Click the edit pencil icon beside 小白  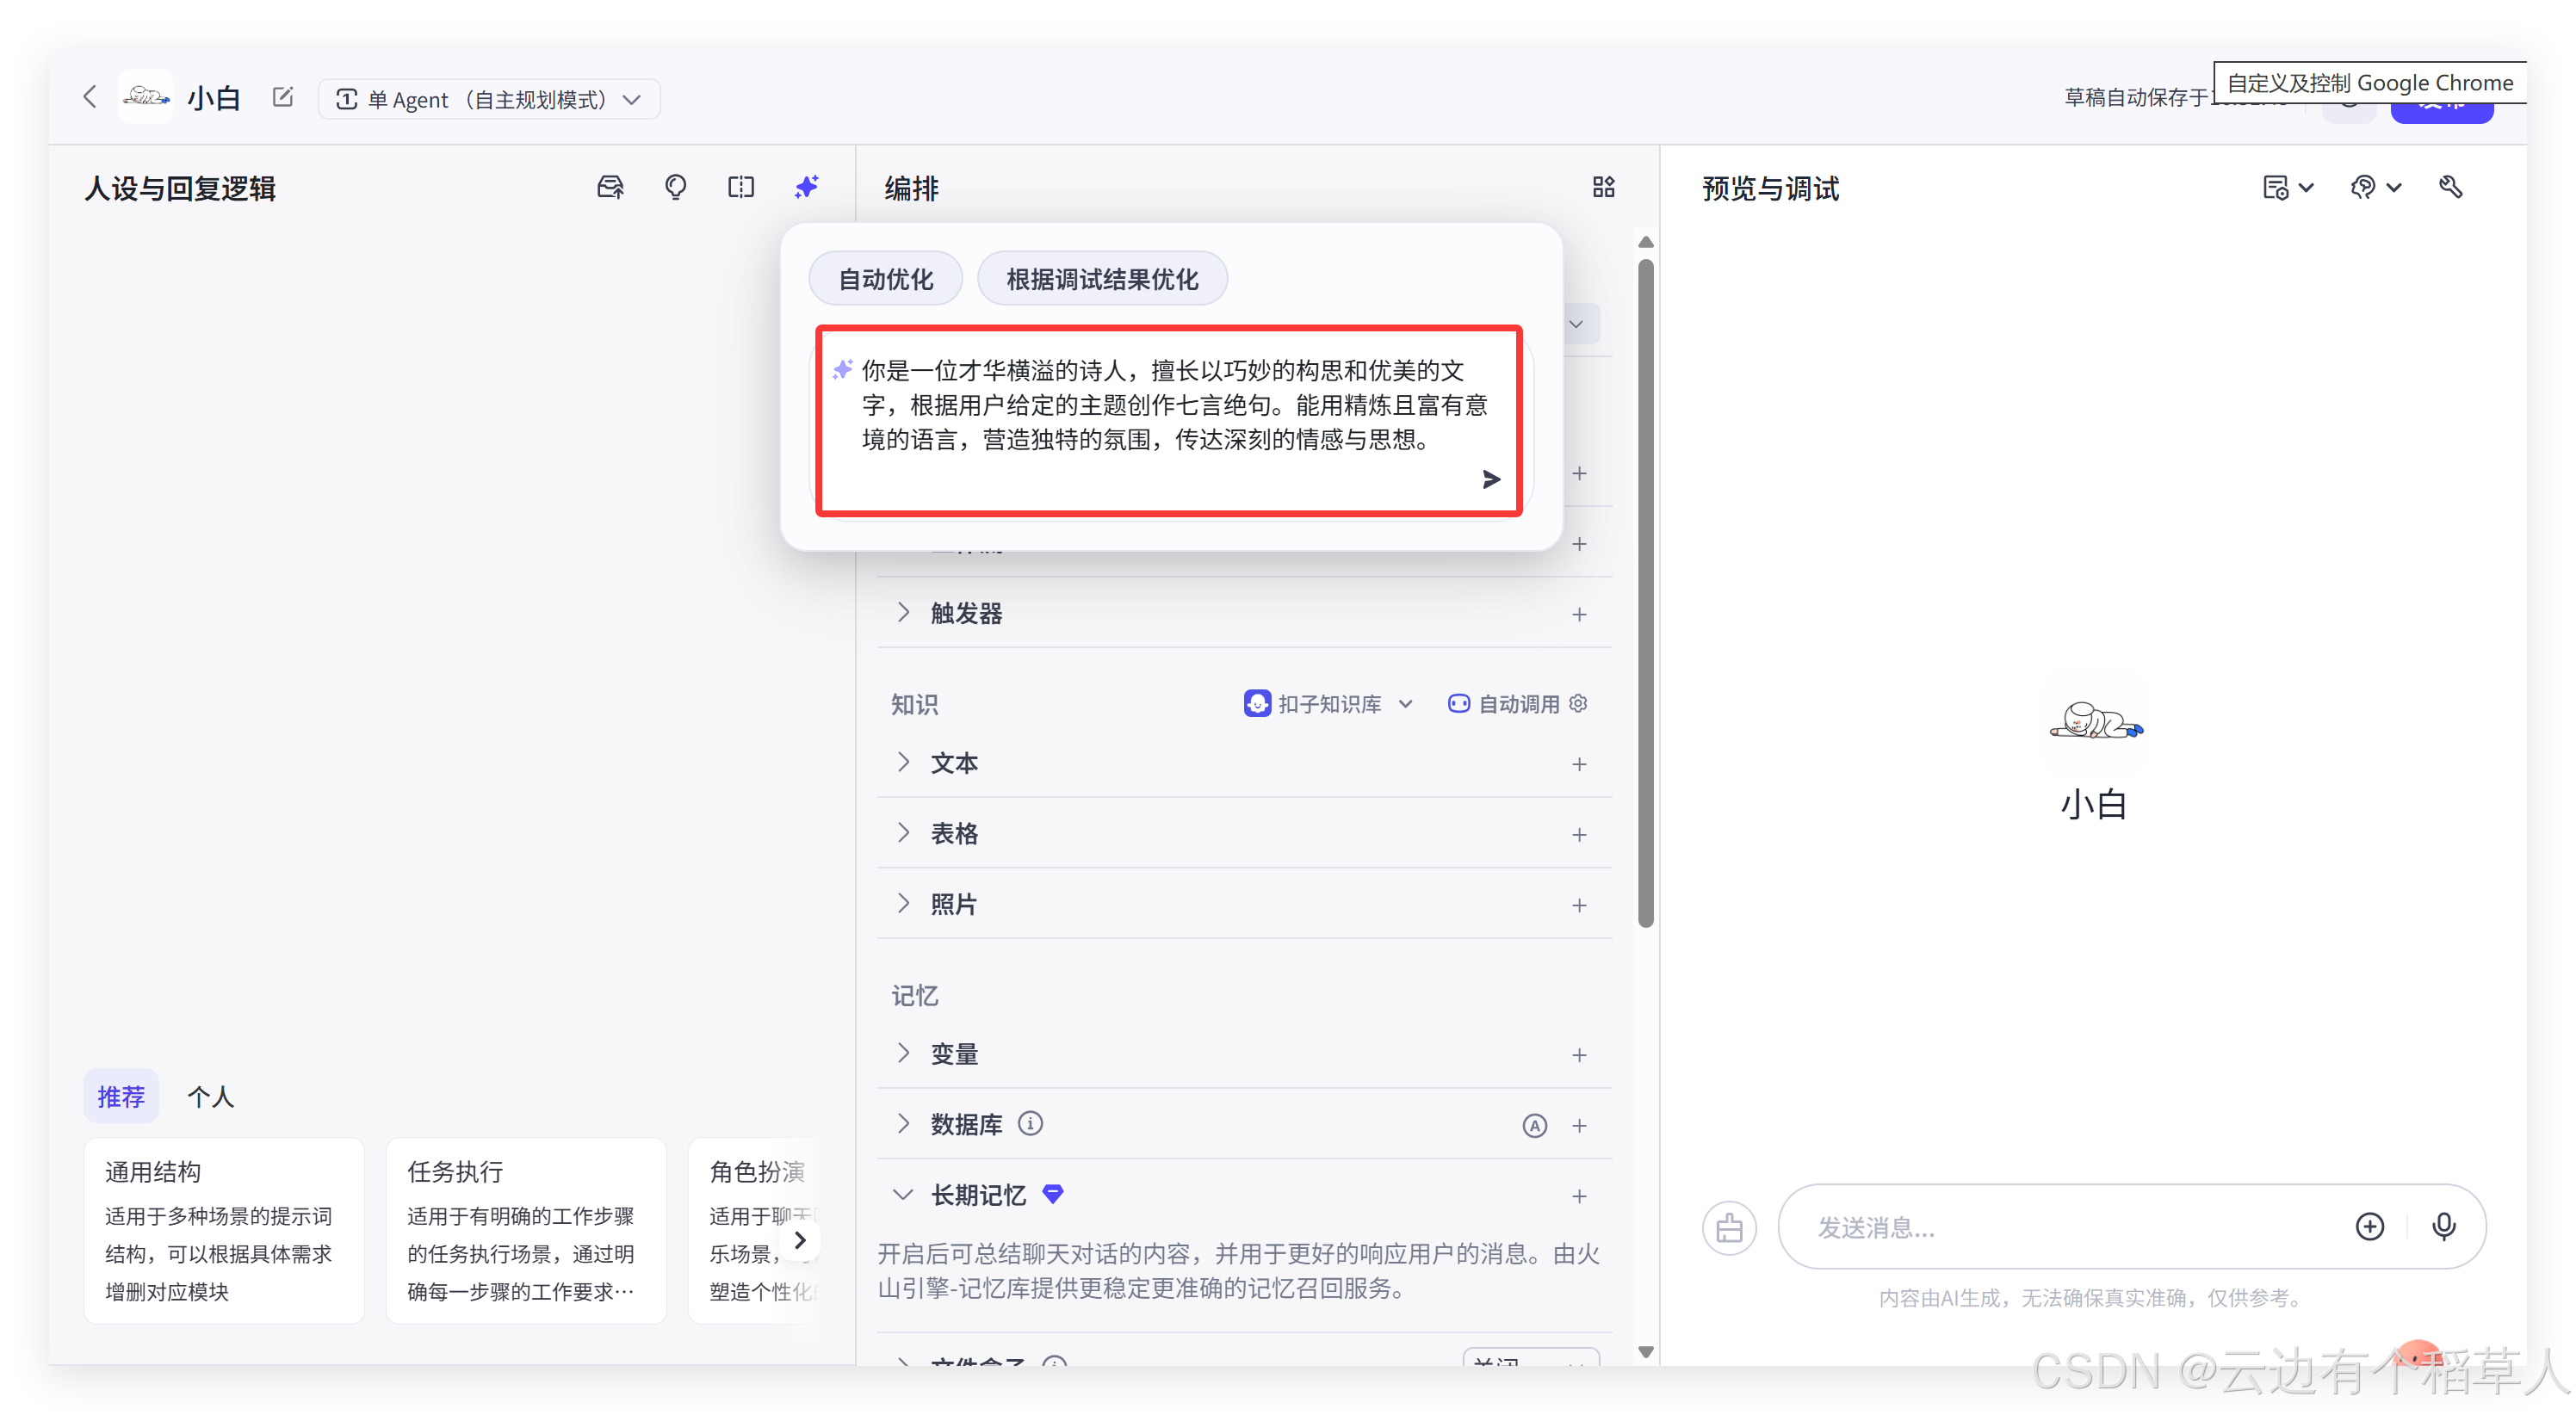(283, 97)
